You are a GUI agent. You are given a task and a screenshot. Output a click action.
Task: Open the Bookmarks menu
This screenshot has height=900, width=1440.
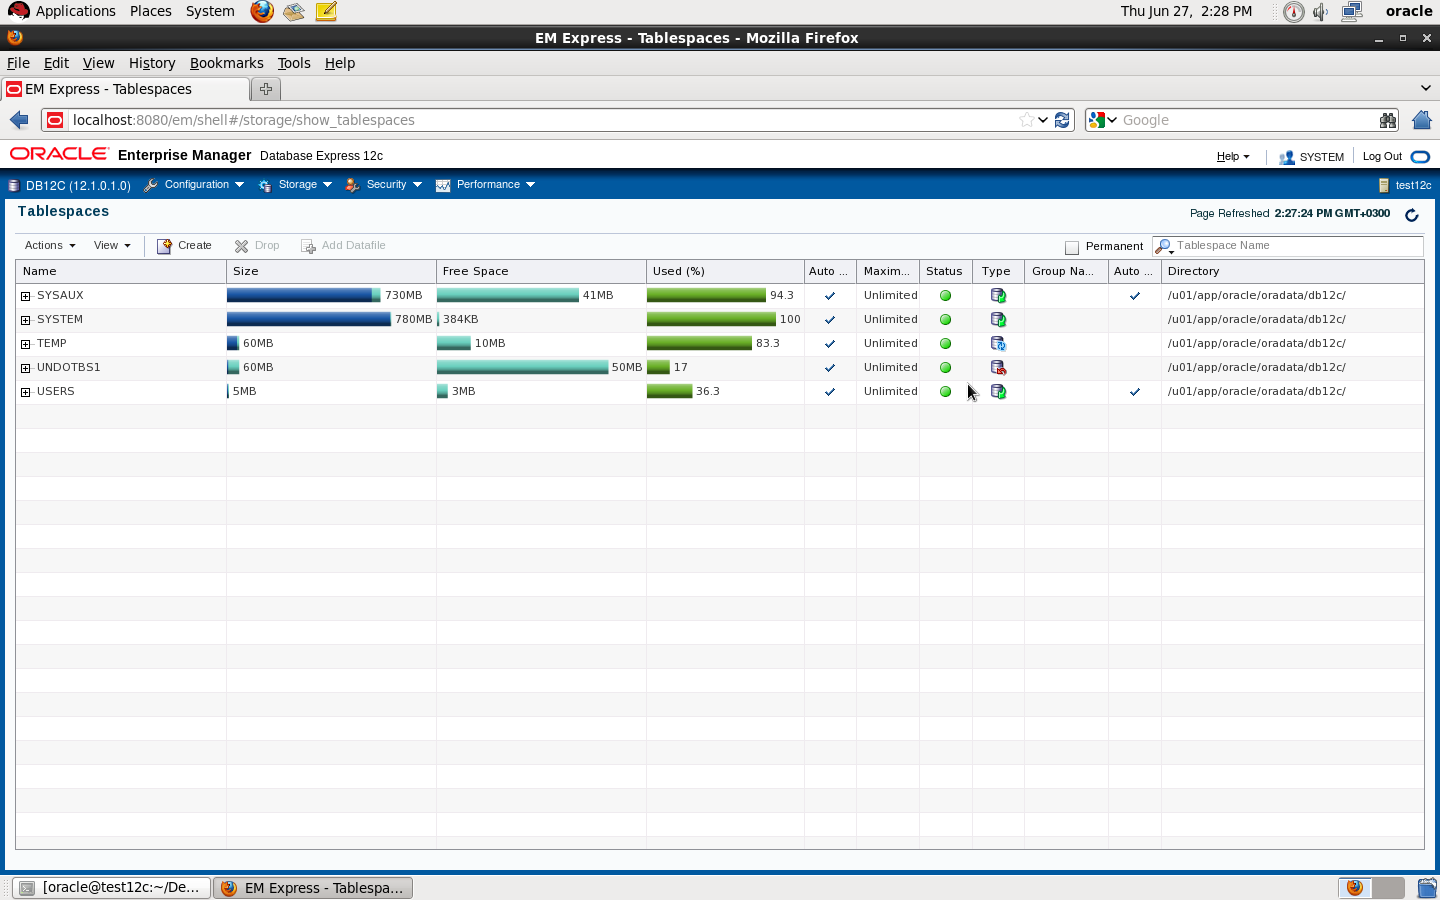[x=226, y=63]
